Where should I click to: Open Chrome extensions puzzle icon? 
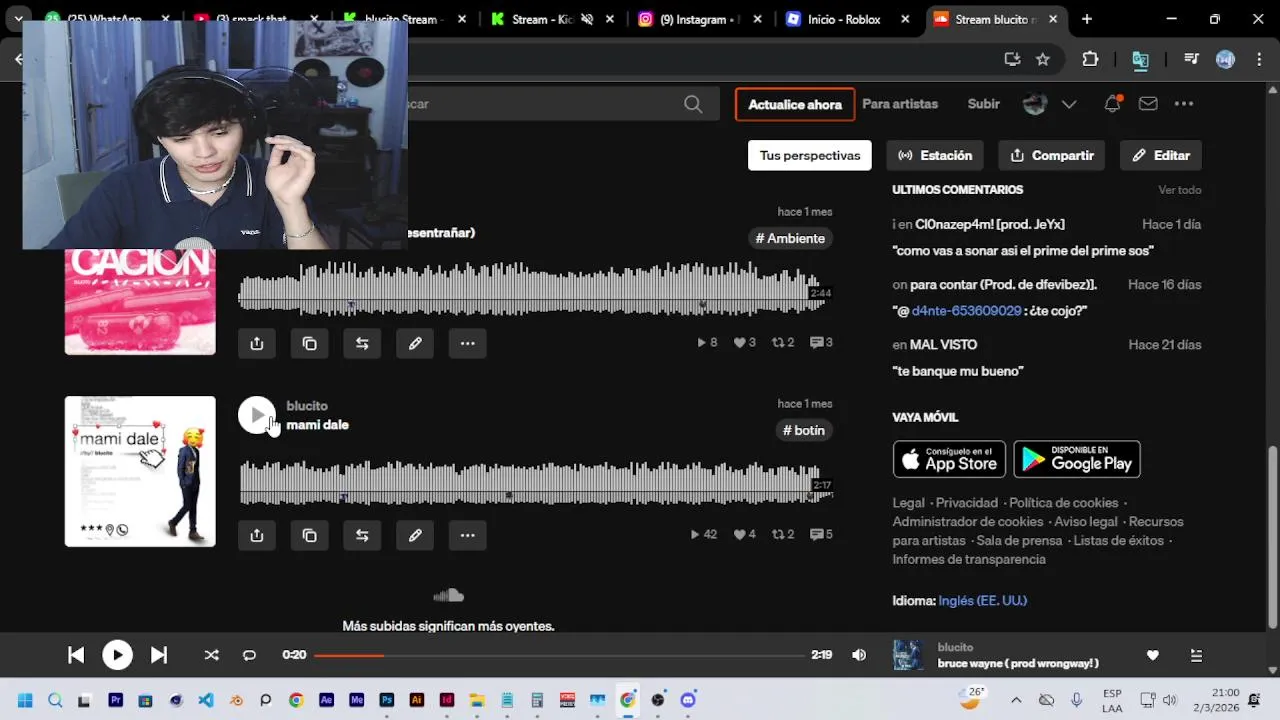coord(1090,59)
